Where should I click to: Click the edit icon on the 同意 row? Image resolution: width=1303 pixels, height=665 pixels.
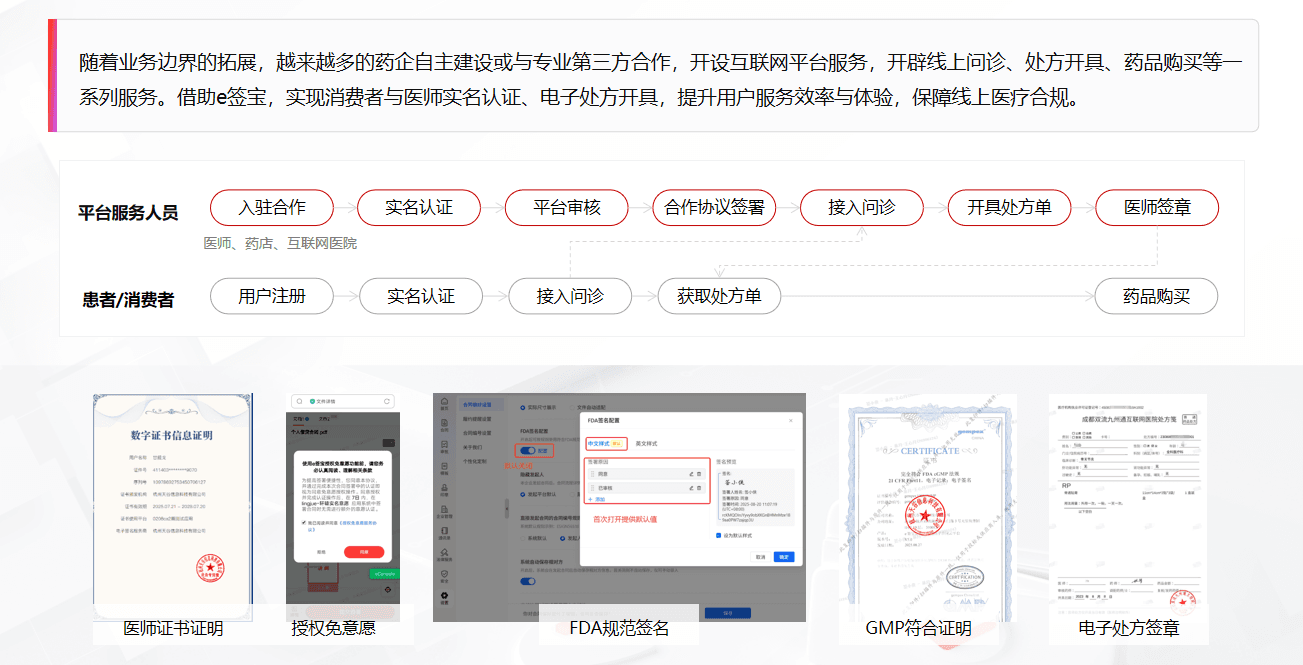tap(691, 474)
